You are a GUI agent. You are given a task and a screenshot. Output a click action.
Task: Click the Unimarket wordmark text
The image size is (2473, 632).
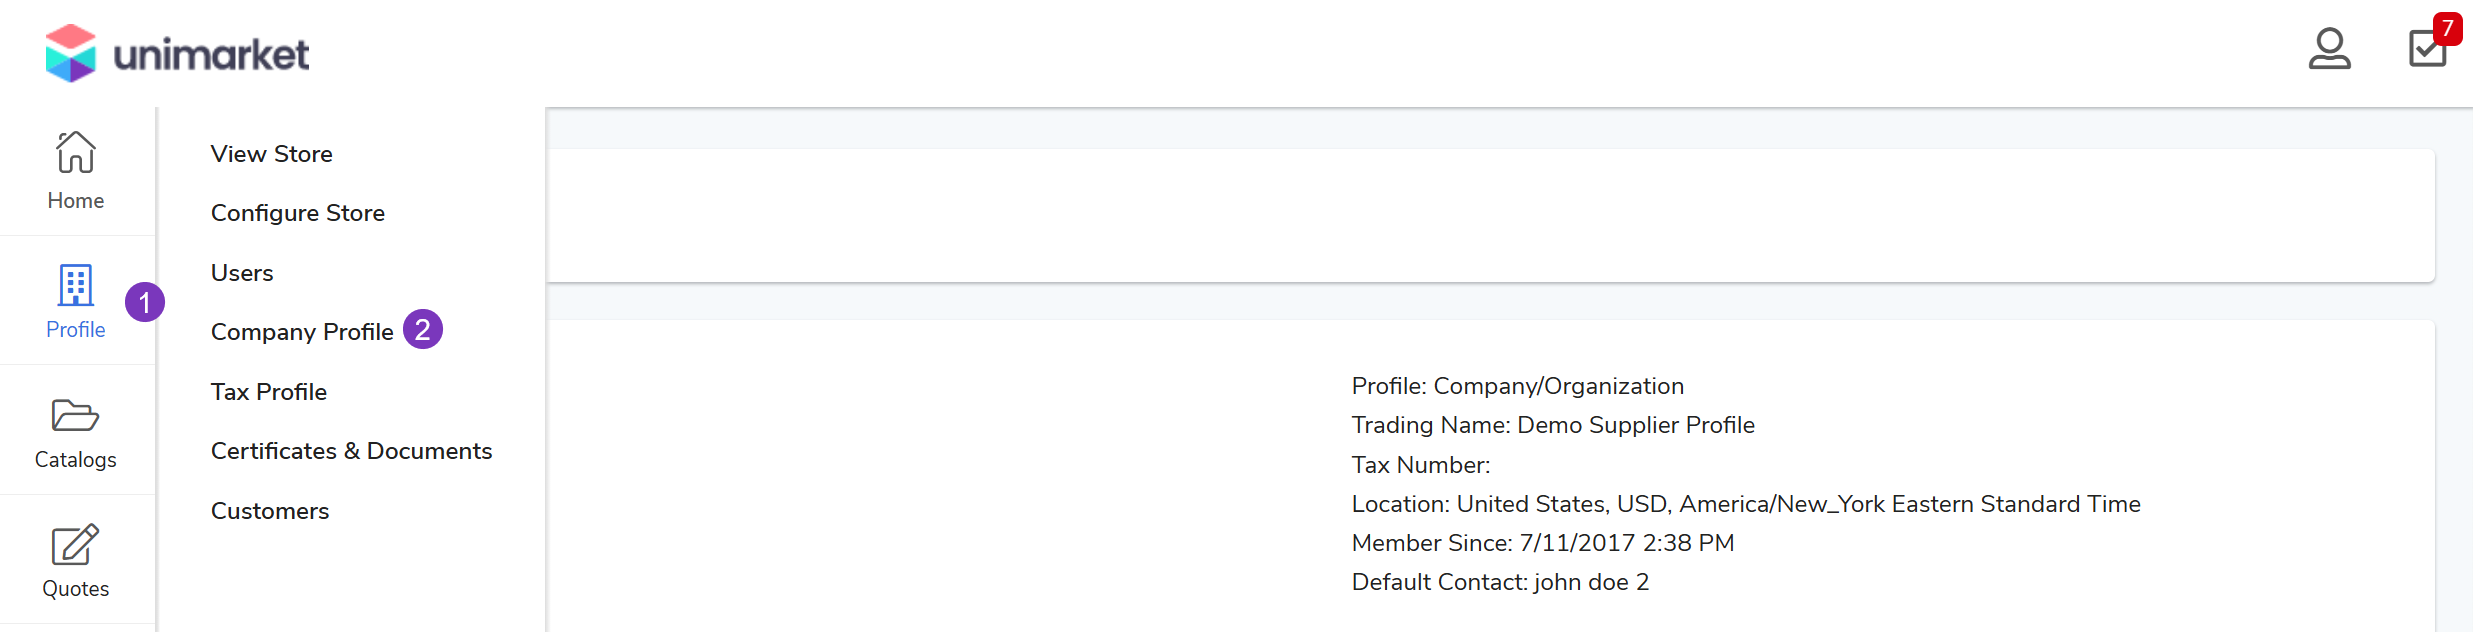tap(212, 55)
